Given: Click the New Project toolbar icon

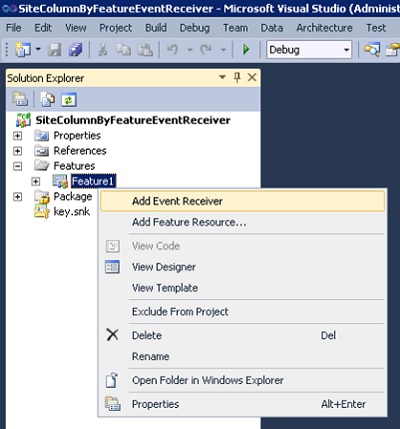Looking at the screenshot, I should point(23,50).
